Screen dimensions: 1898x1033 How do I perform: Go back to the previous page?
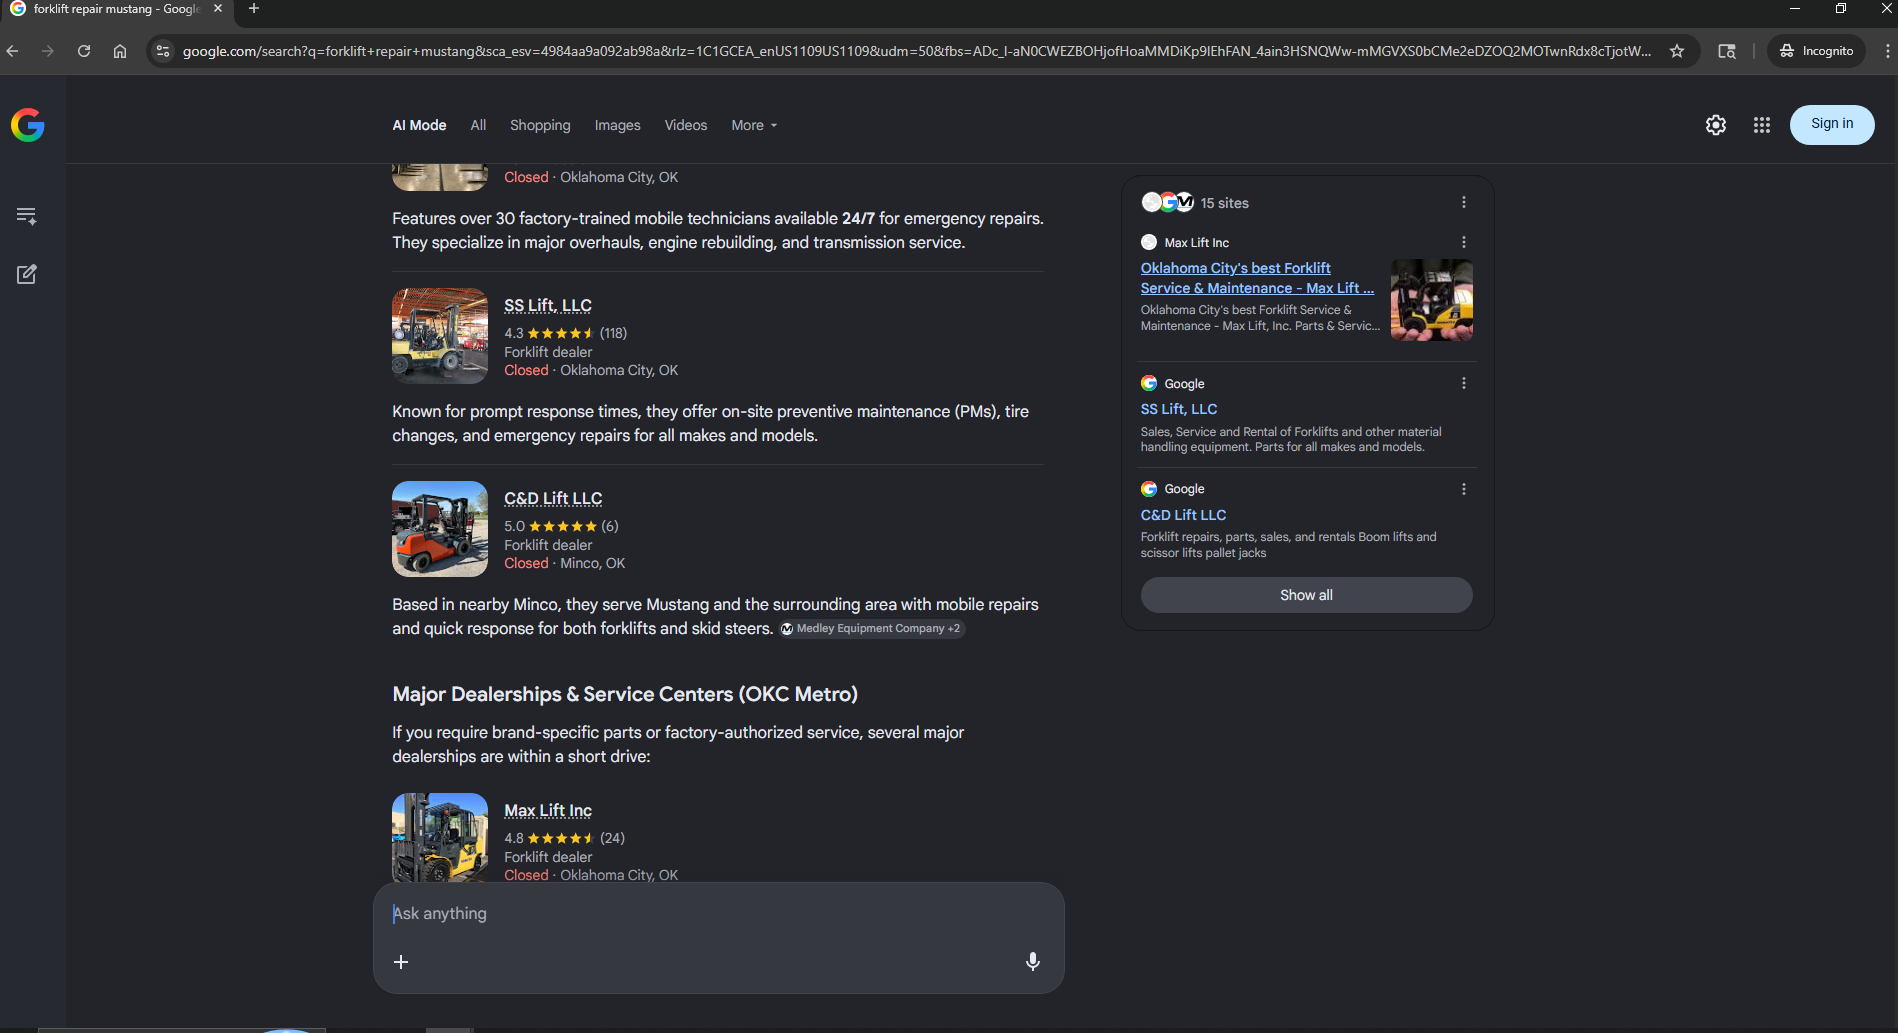coord(13,51)
